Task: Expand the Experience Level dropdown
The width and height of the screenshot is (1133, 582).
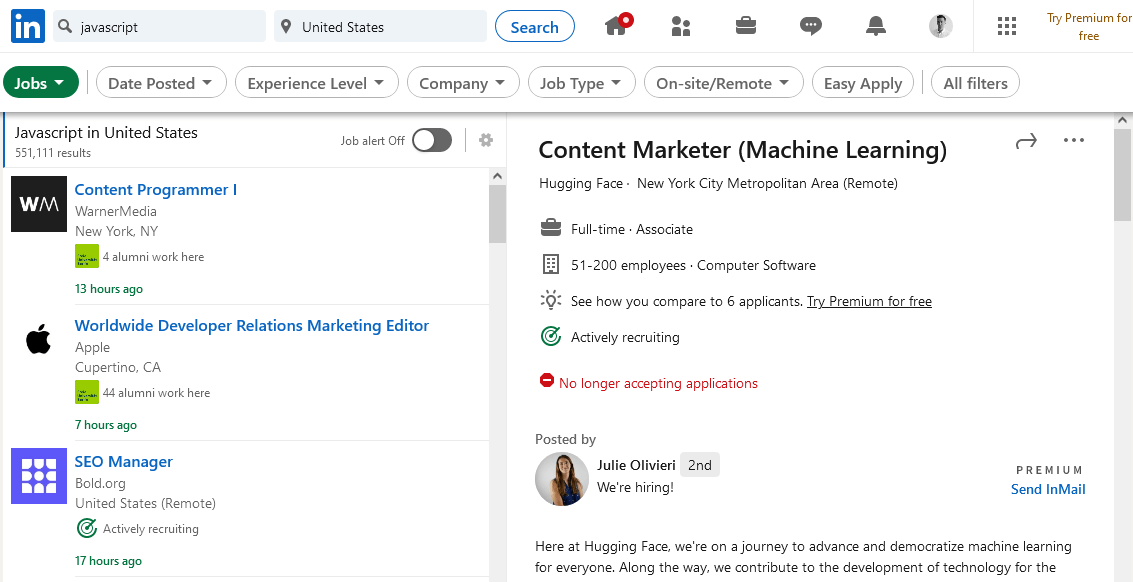Action: (317, 83)
